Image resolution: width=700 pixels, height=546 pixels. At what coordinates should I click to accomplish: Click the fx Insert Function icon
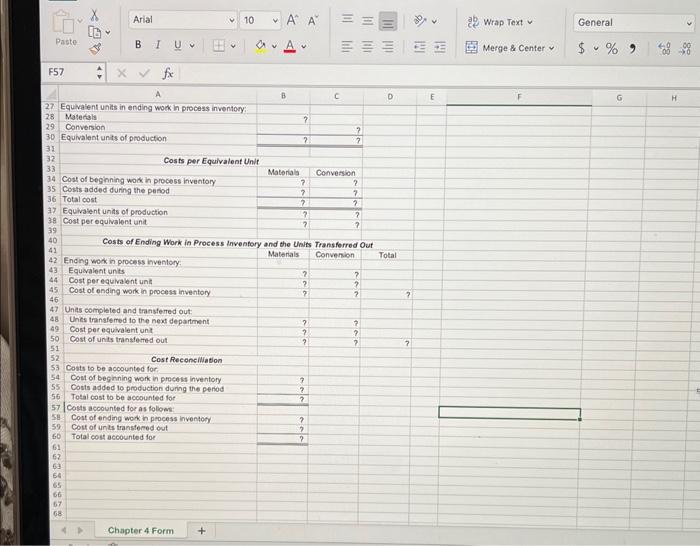(x=168, y=73)
